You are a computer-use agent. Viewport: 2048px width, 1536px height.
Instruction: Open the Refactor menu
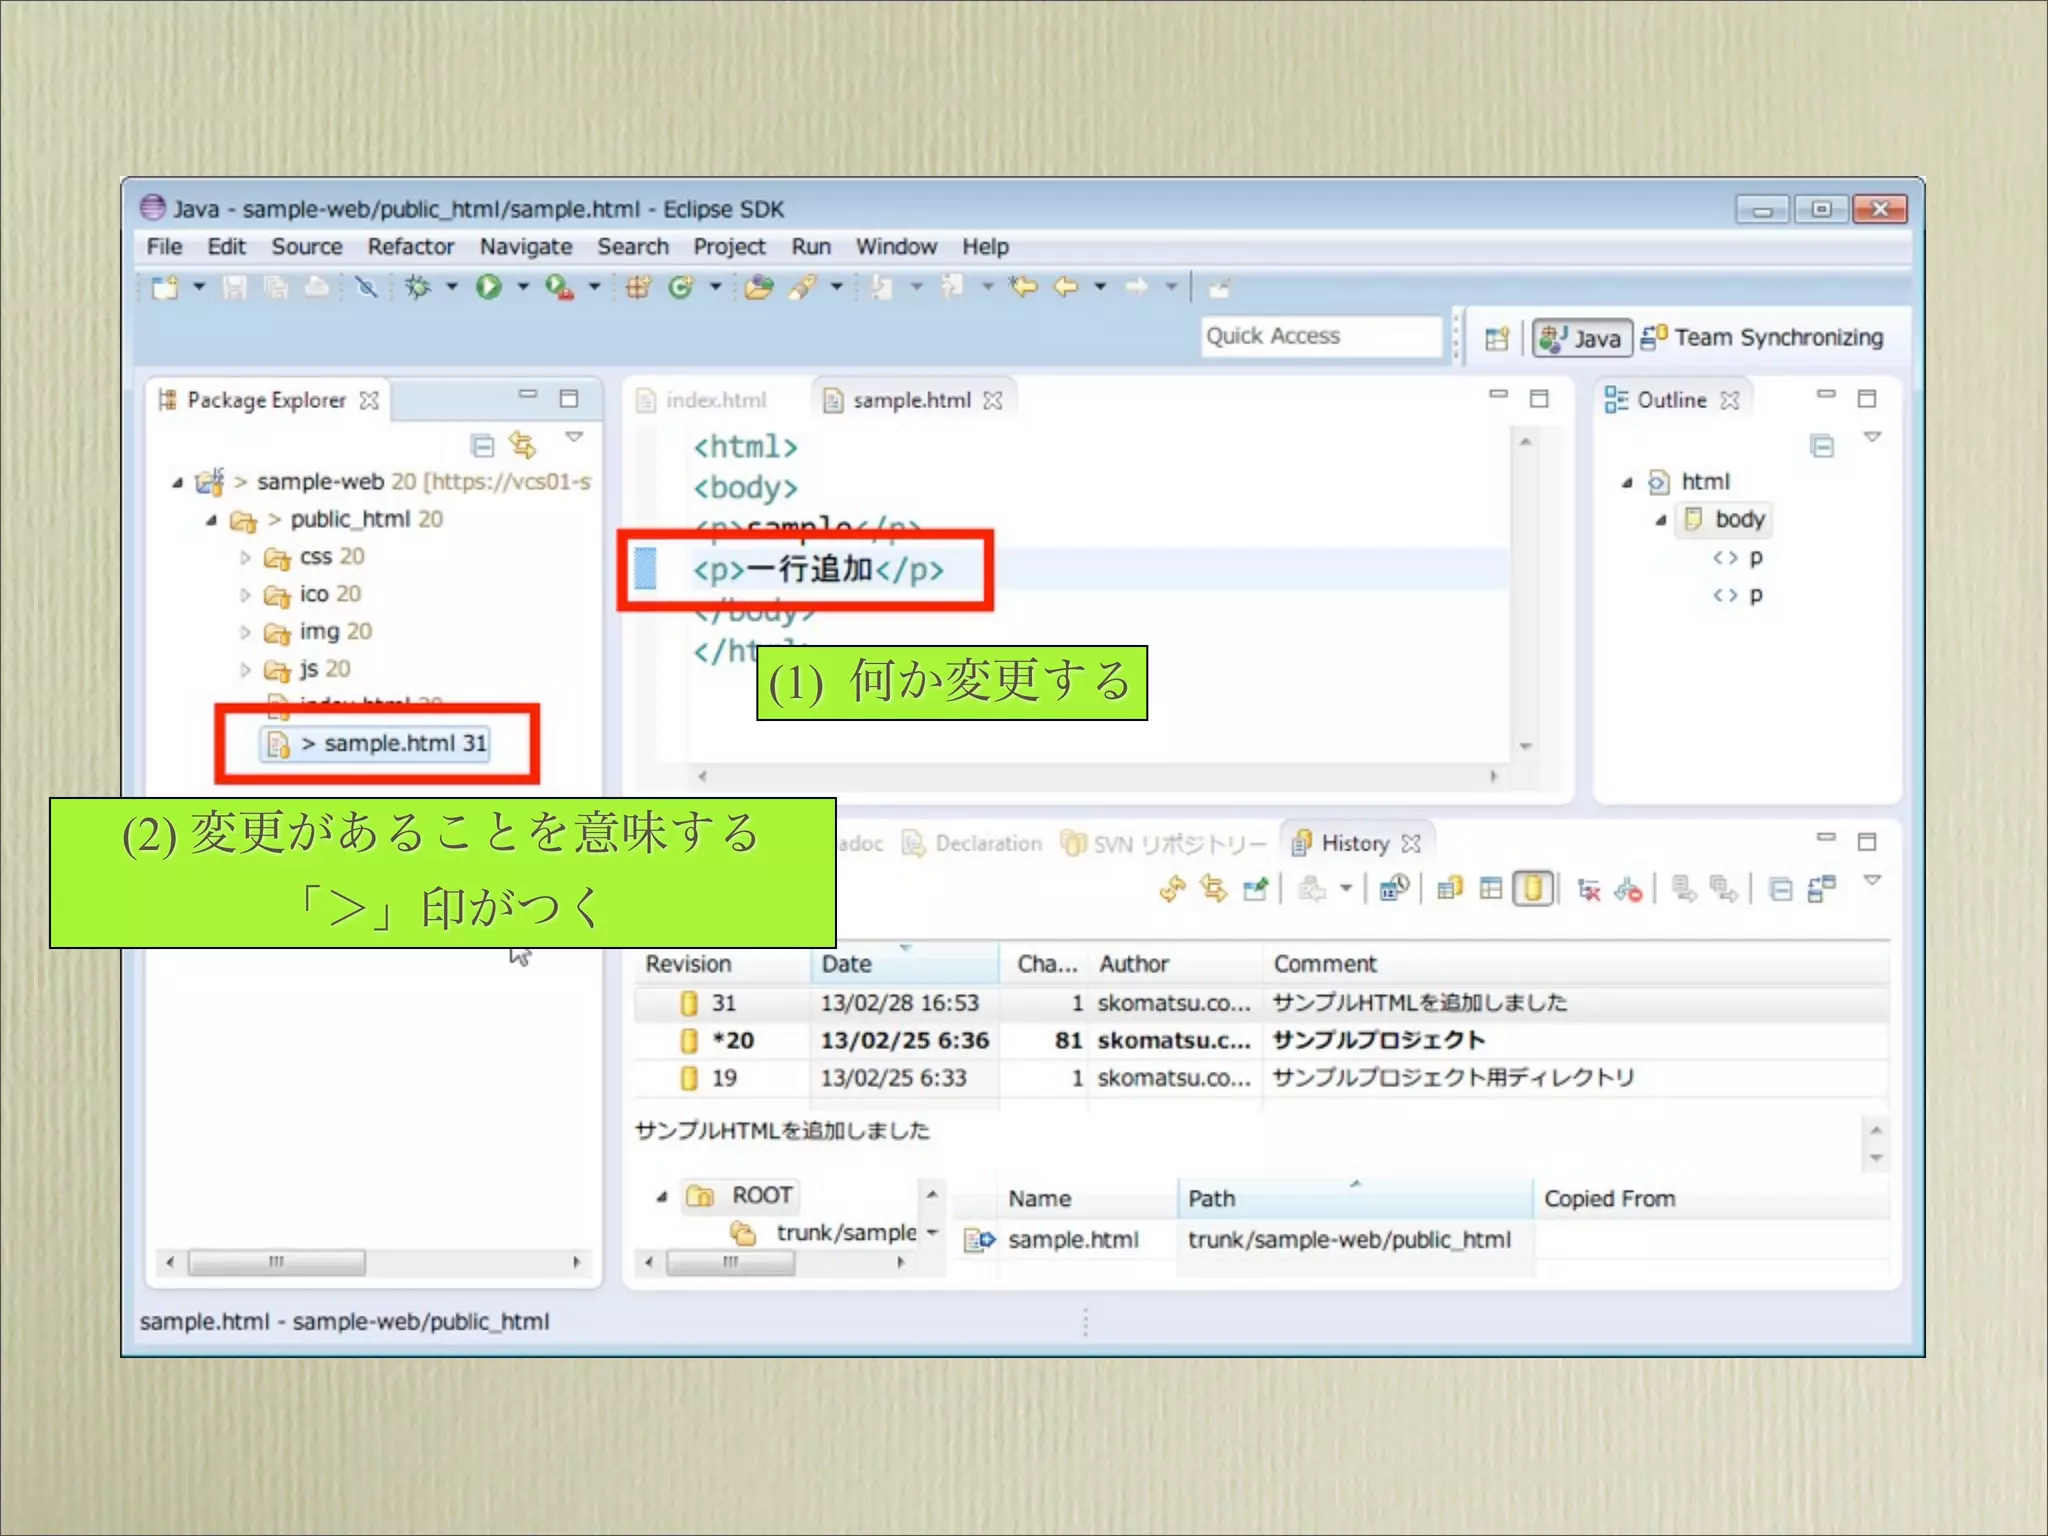(410, 246)
